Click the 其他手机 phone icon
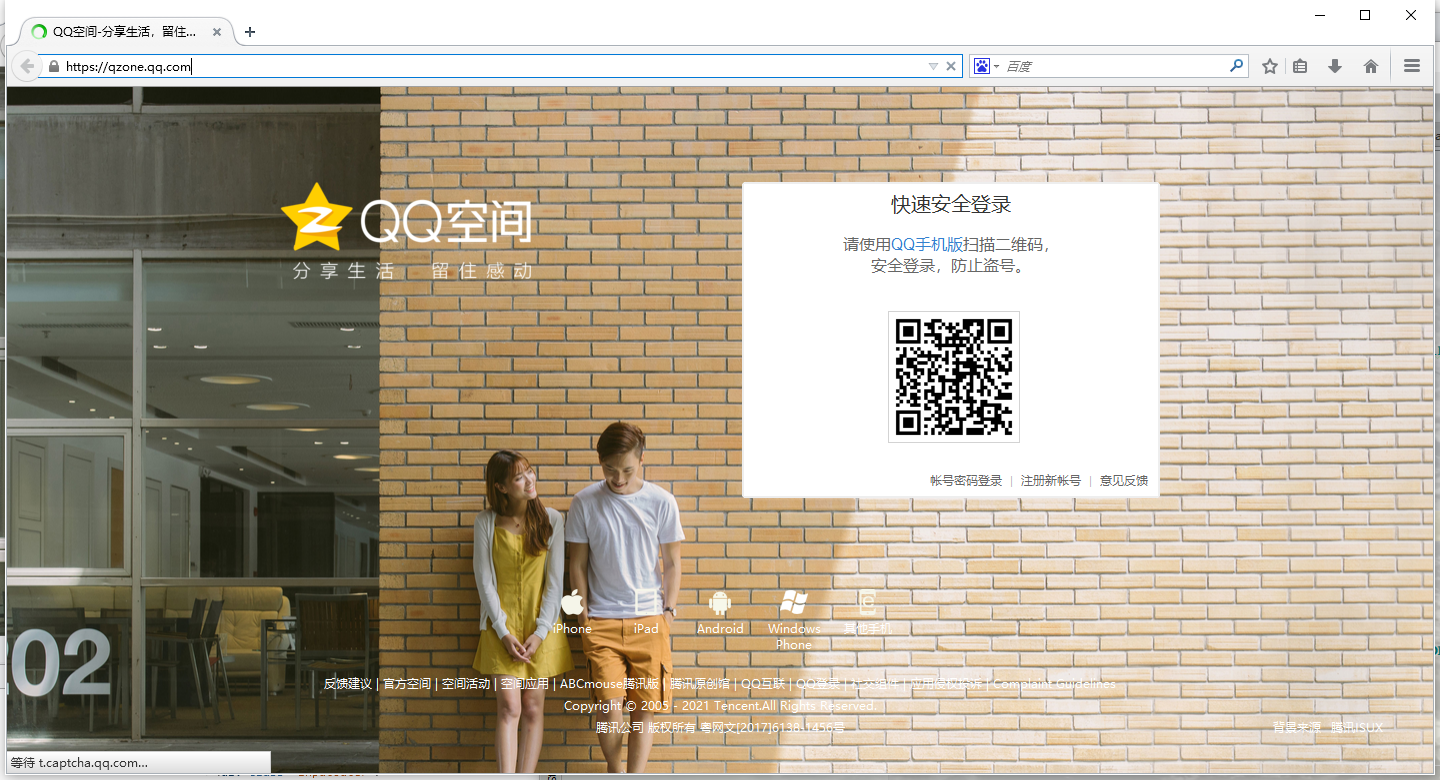 [x=866, y=602]
